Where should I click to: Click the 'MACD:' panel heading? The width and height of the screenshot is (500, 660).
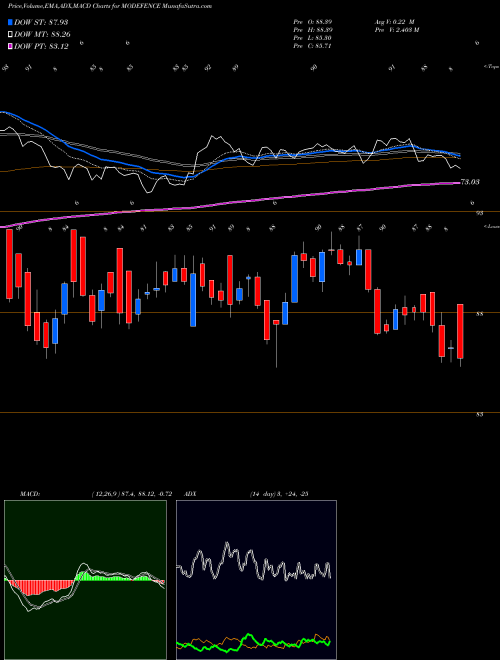pyautogui.click(x=29, y=494)
